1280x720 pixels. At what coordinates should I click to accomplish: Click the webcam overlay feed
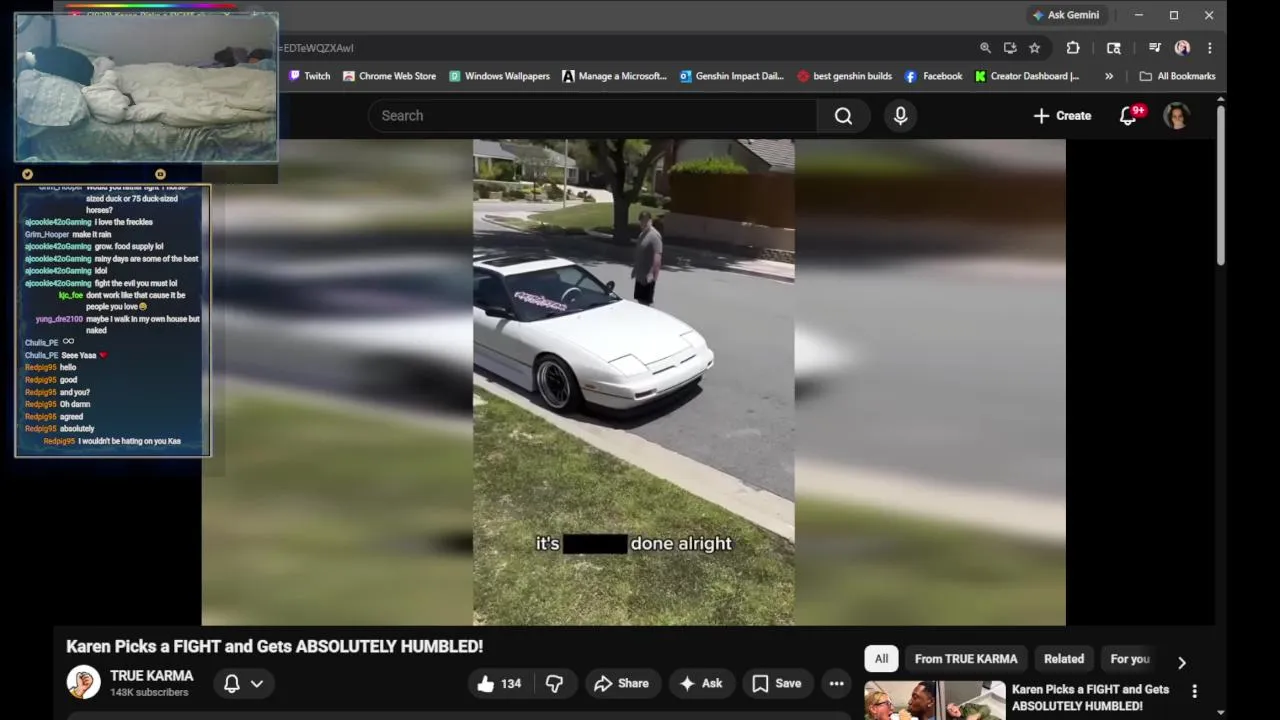tap(146, 87)
